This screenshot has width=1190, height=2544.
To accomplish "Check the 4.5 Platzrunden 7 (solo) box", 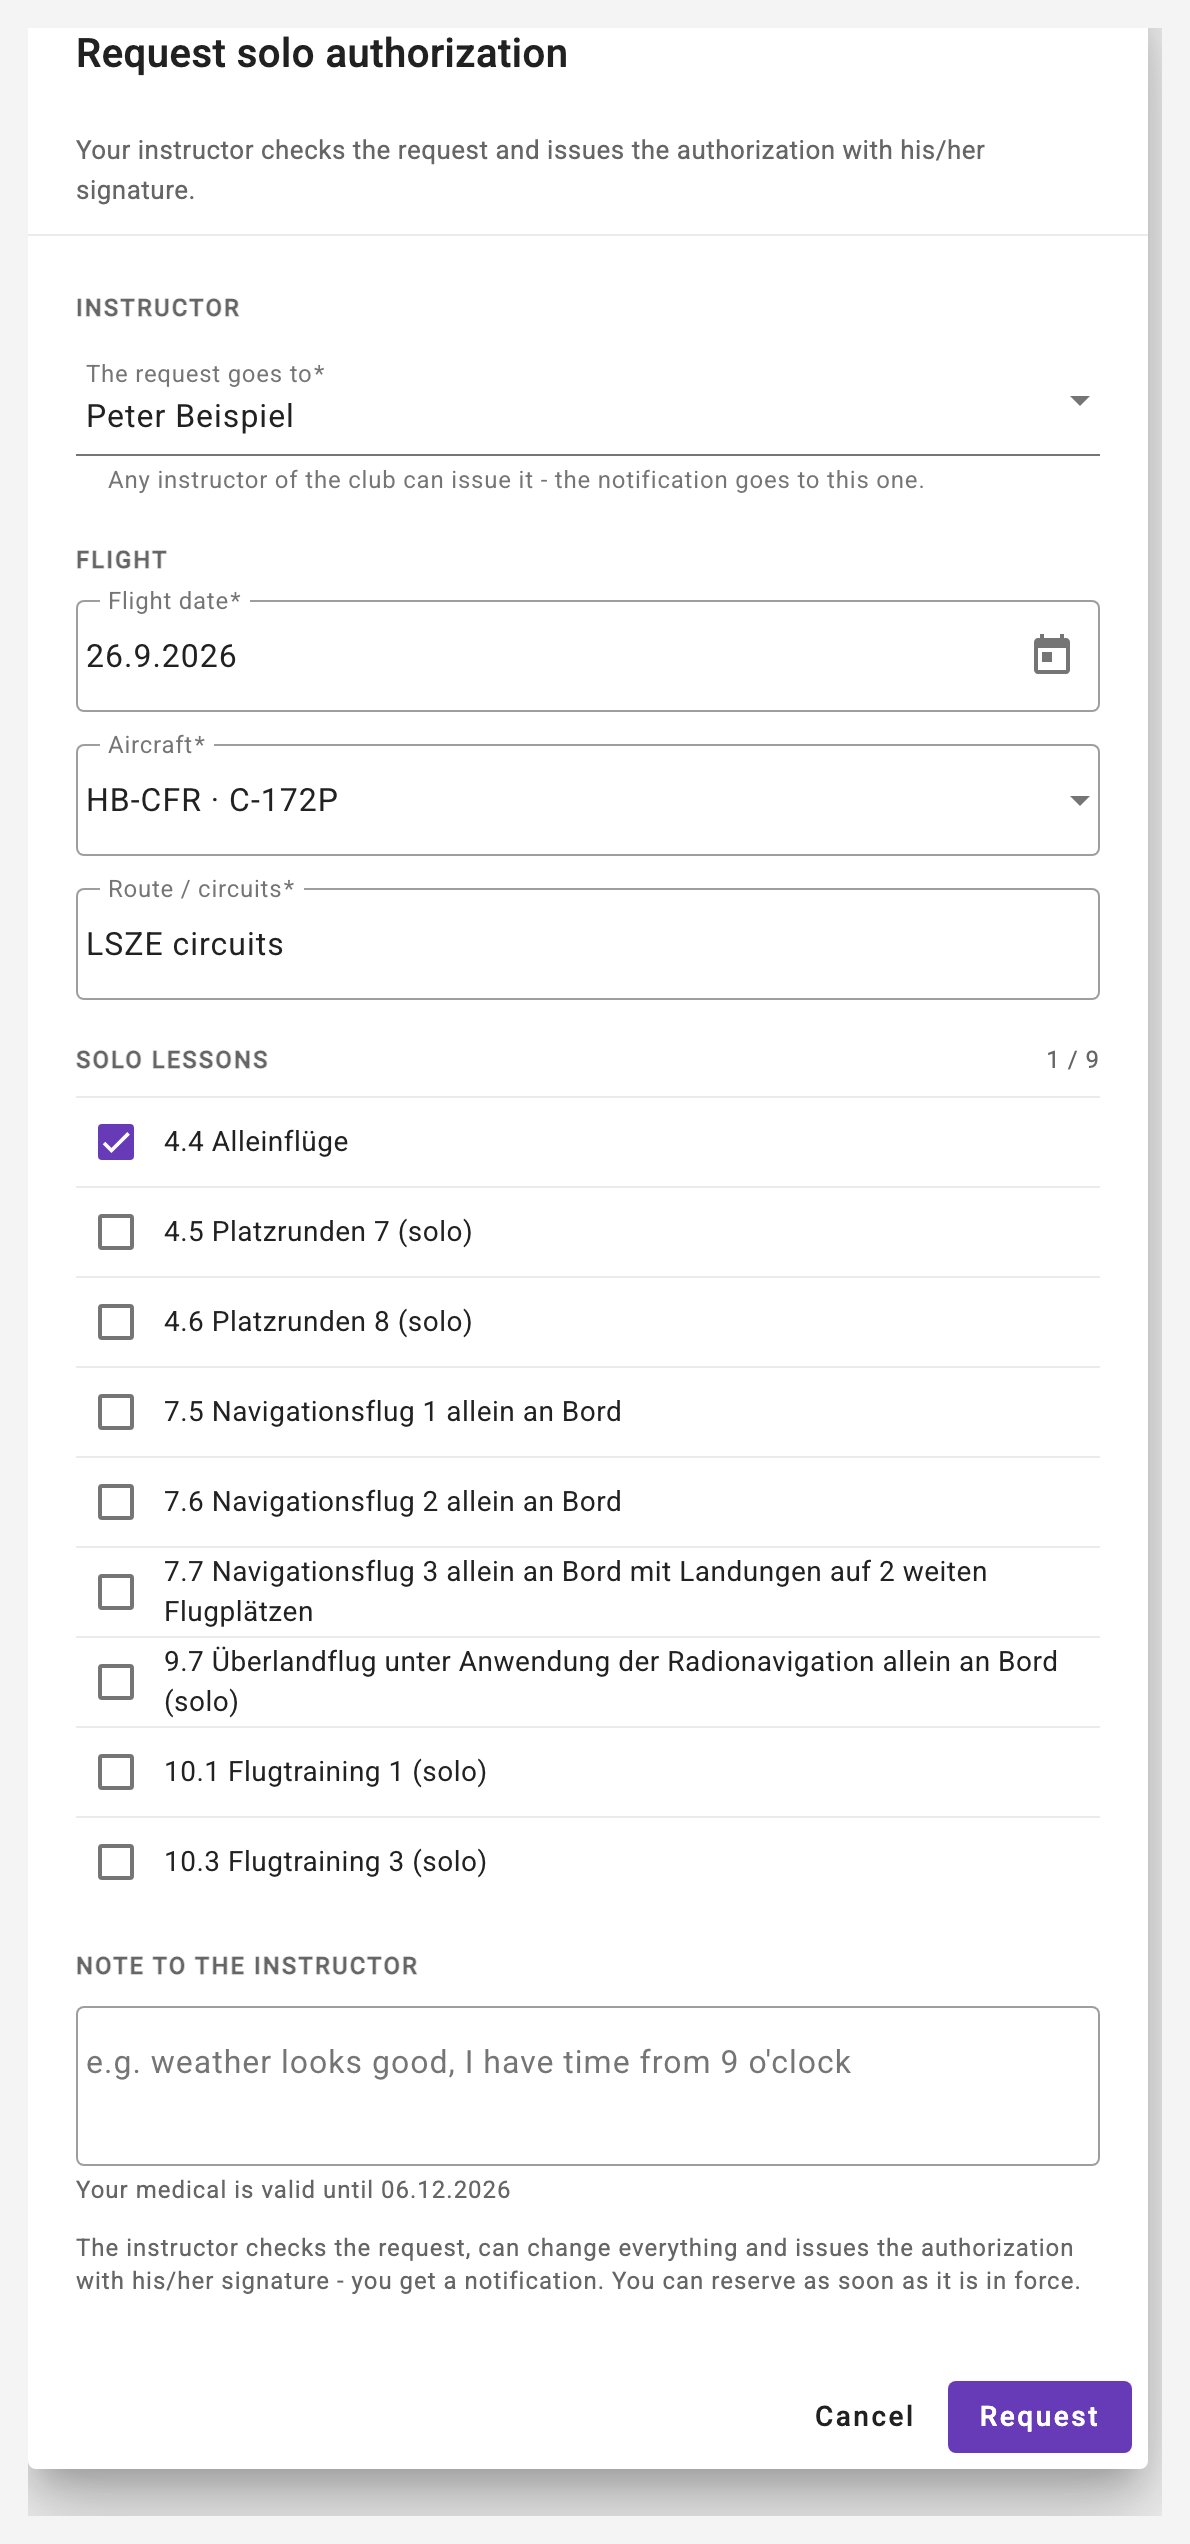I will (x=116, y=1232).
